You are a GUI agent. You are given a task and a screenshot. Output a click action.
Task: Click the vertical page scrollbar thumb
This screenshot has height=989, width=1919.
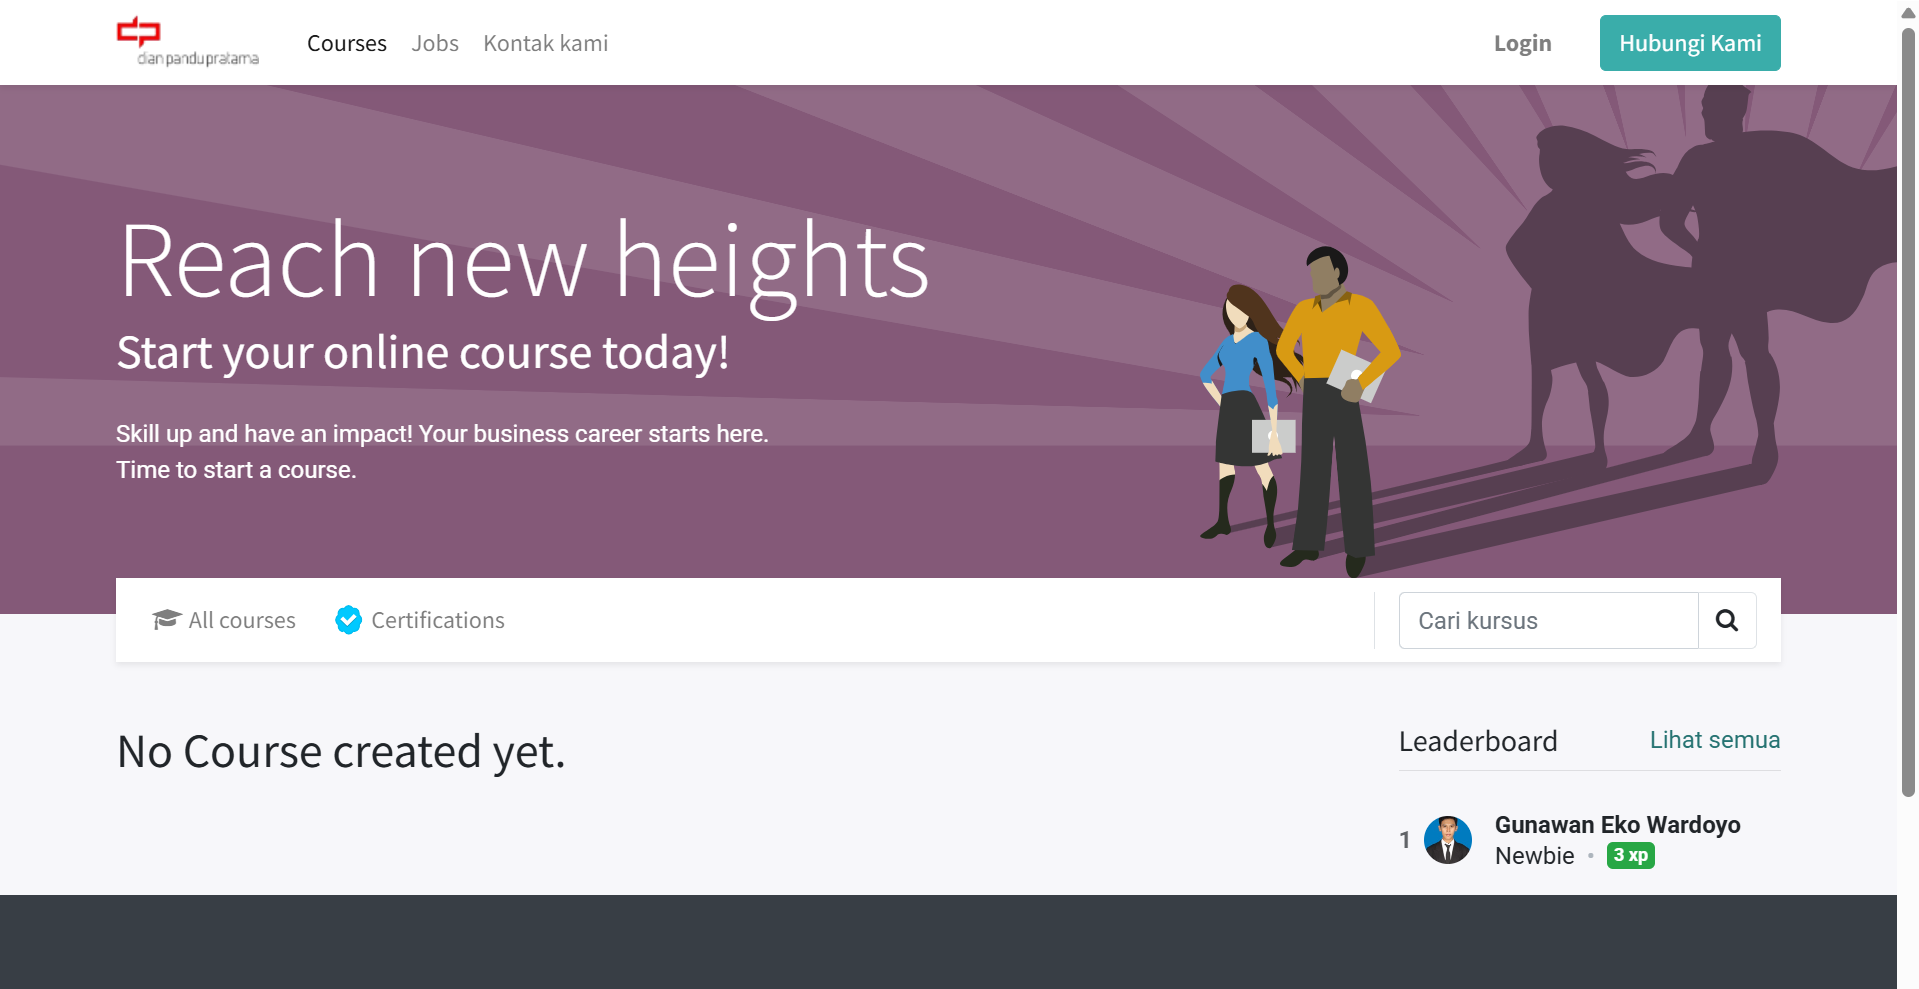pos(1908,410)
